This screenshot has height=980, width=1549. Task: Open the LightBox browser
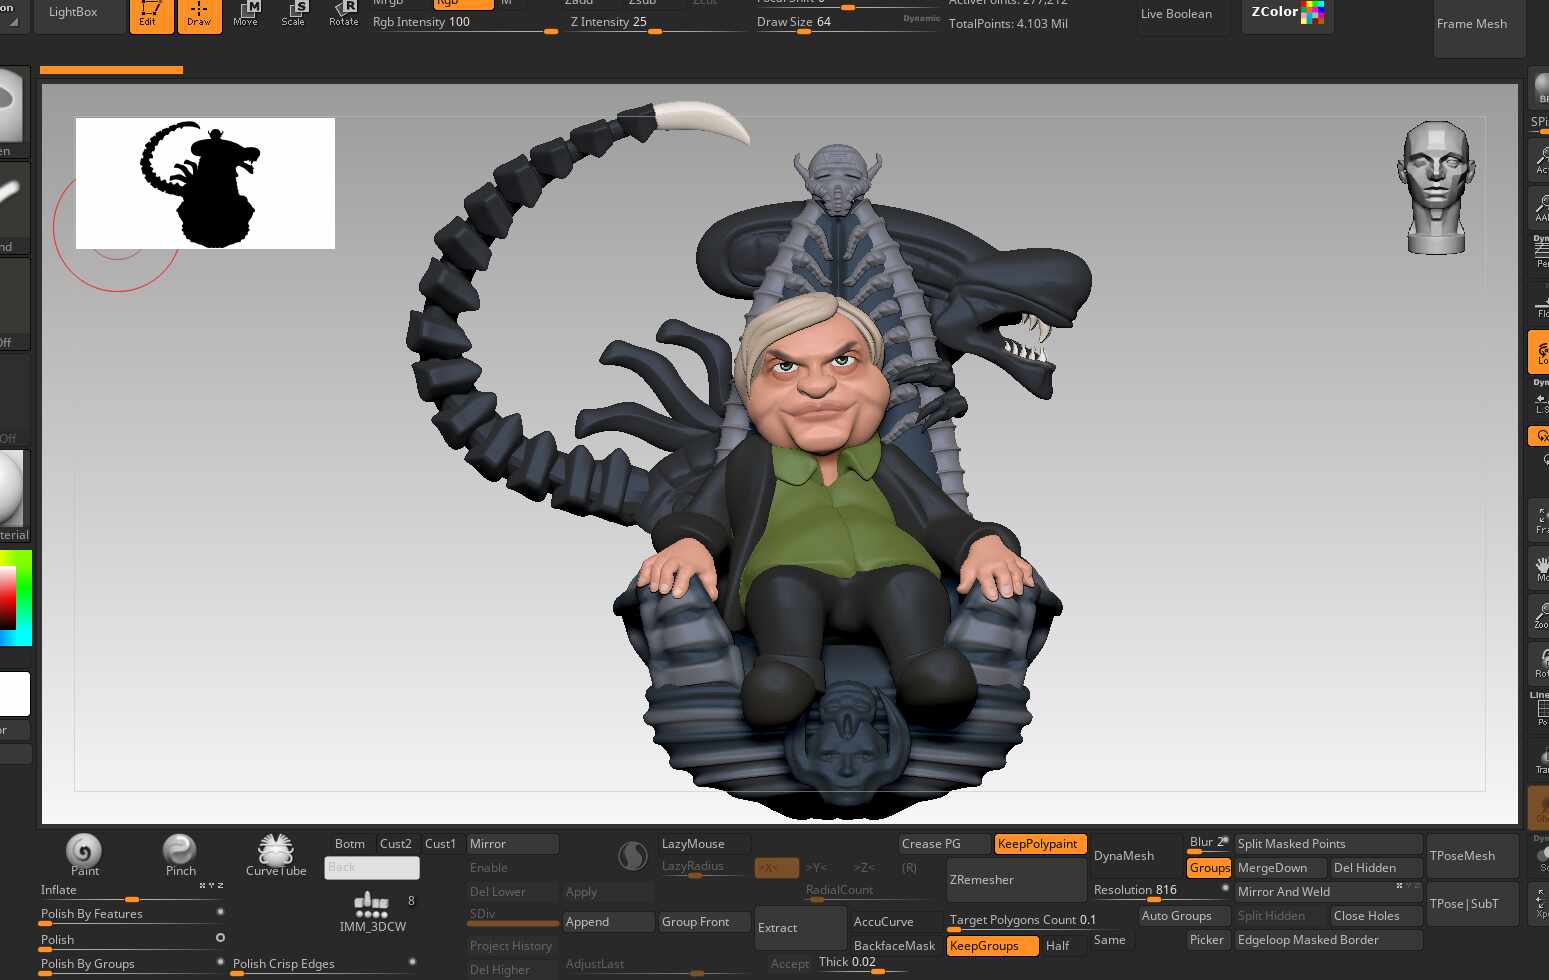point(73,13)
